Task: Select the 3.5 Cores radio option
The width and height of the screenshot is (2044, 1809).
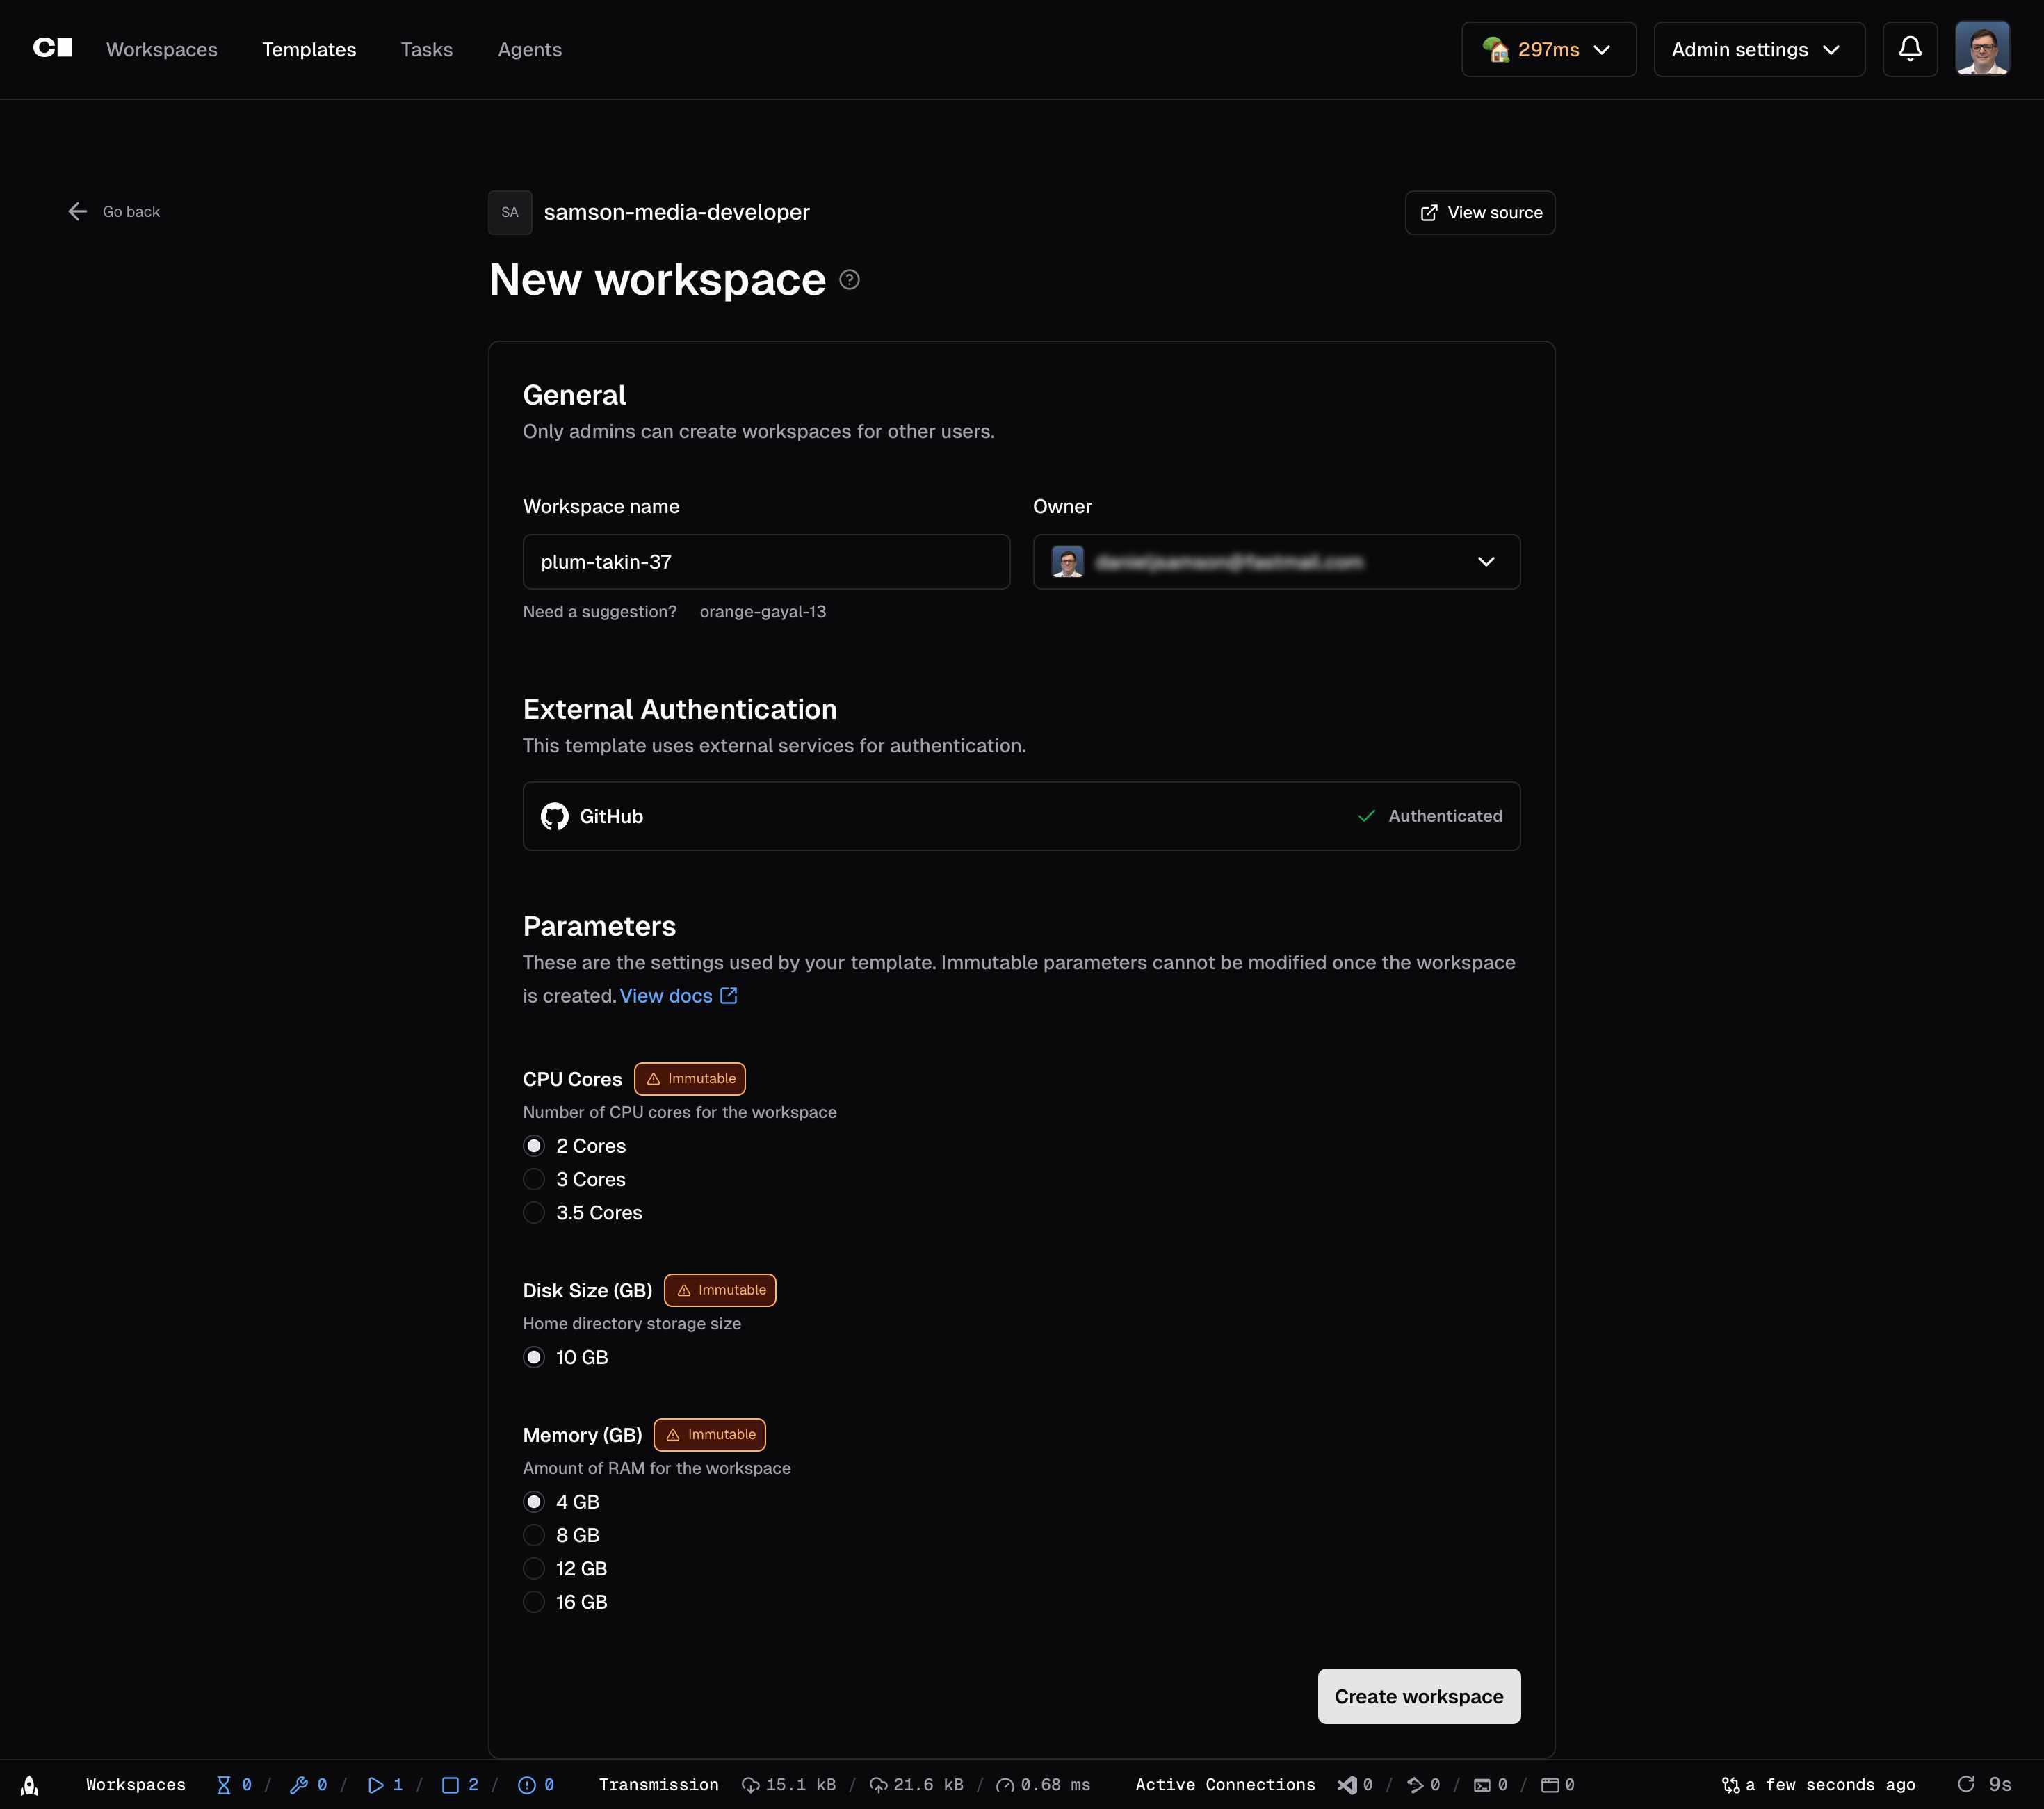Action: tap(534, 1213)
